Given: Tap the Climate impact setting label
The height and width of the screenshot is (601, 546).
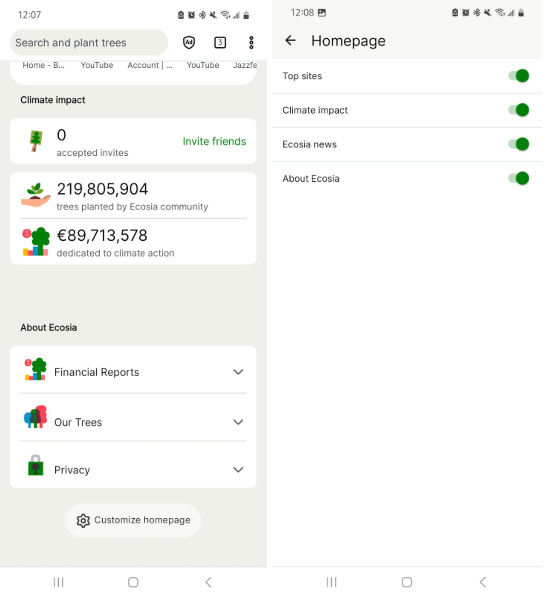Looking at the screenshot, I should pos(315,110).
